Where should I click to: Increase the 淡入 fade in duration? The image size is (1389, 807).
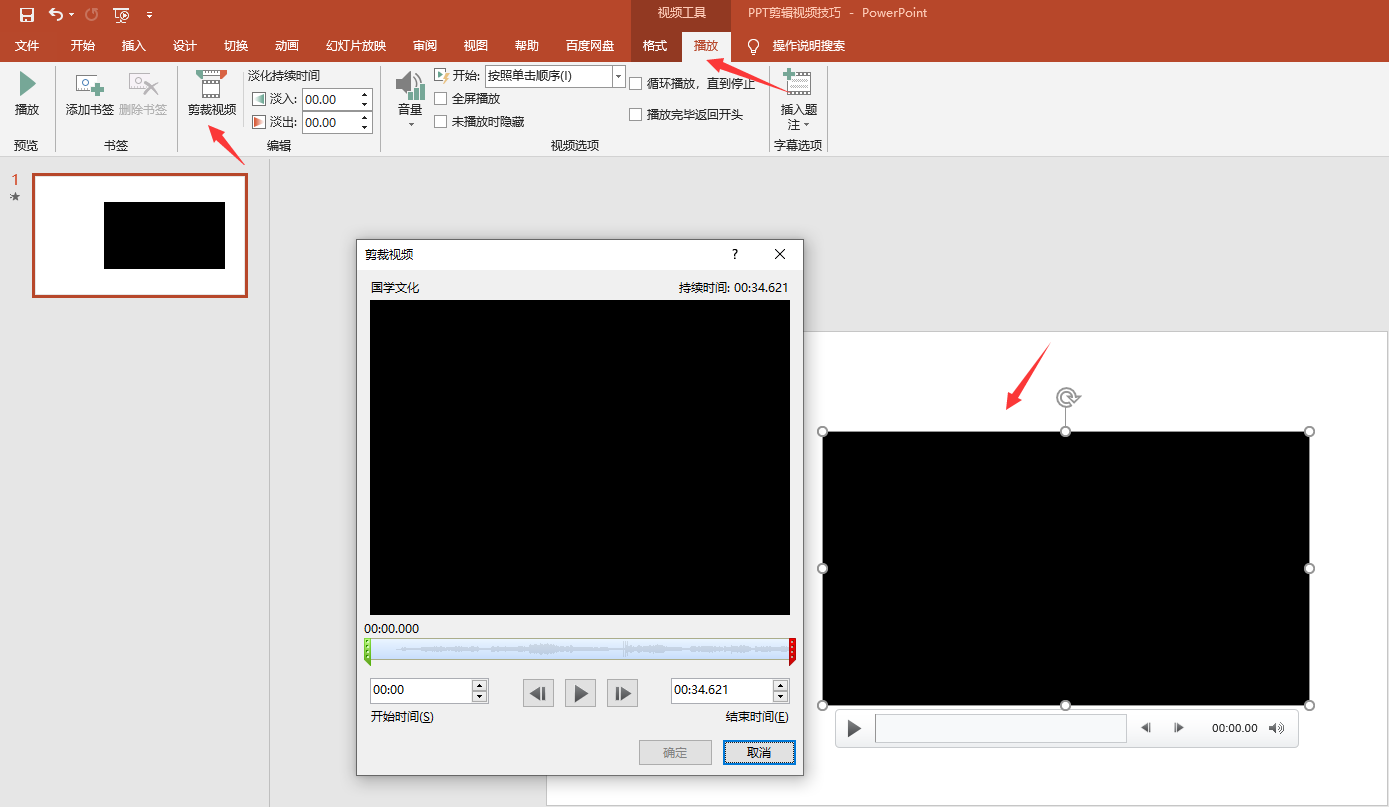[365, 94]
